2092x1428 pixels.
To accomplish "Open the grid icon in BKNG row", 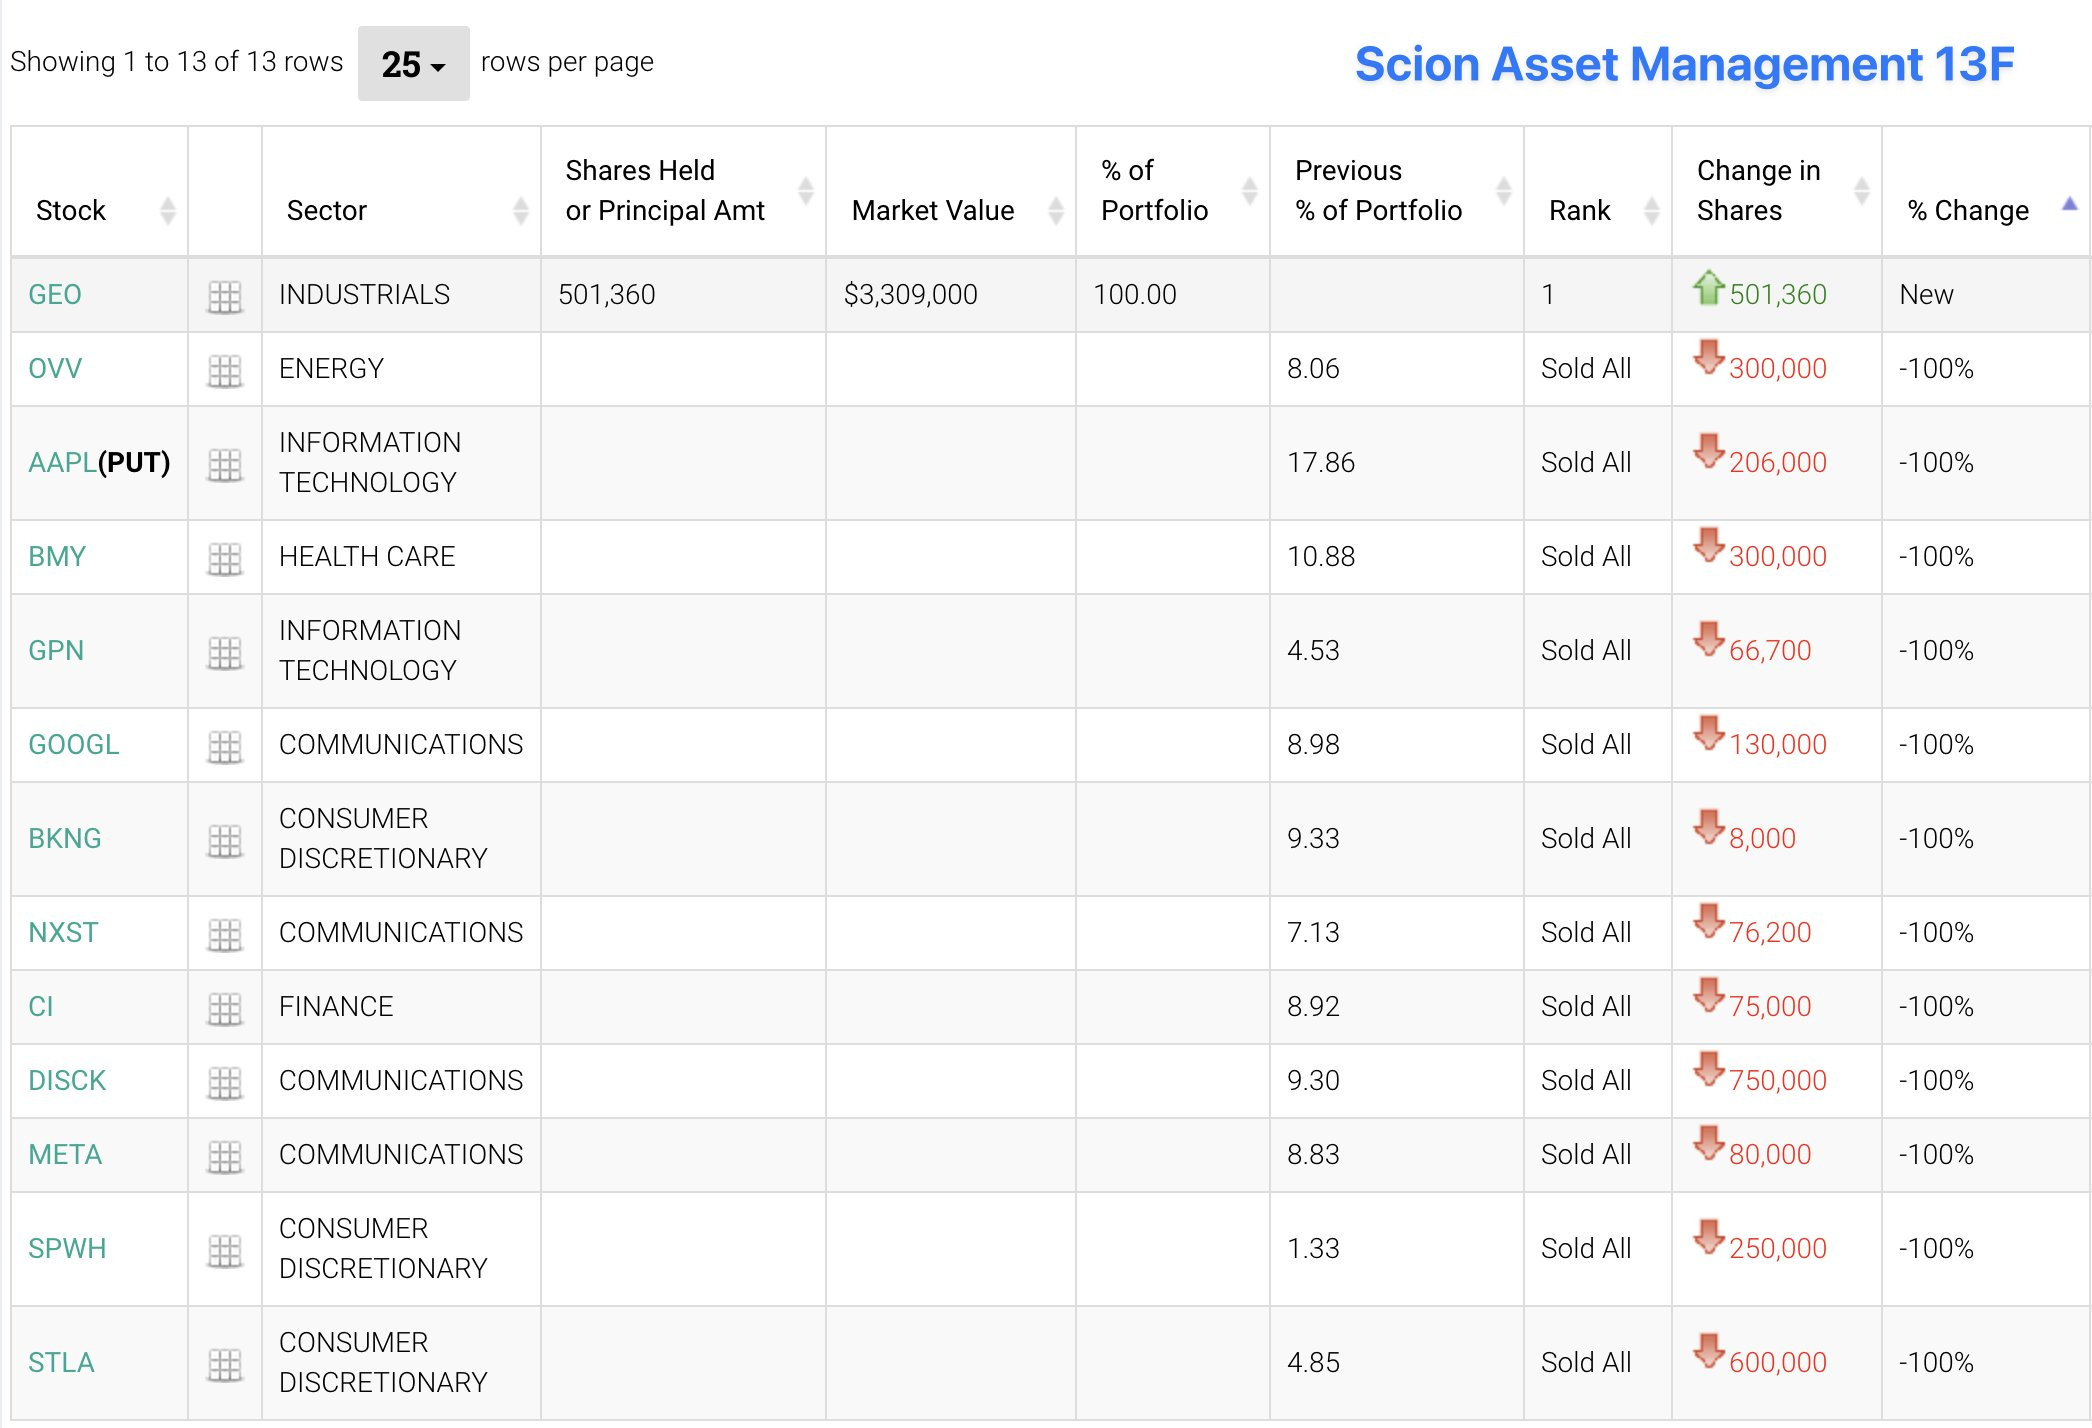I will [224, 840].
